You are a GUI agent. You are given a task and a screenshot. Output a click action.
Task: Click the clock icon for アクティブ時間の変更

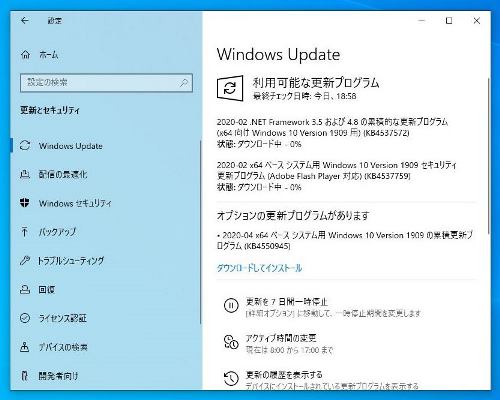(231, 342)
